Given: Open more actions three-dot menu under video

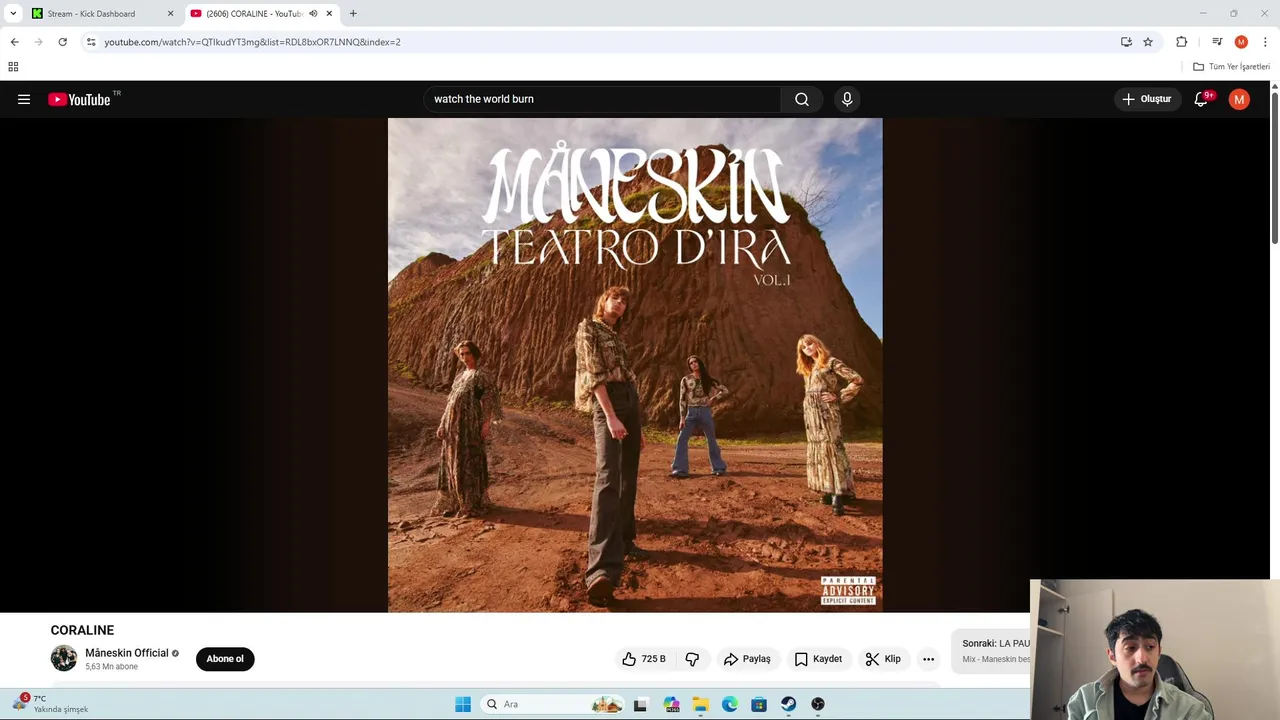Looking at the screenshot, I should pos(928,659).
